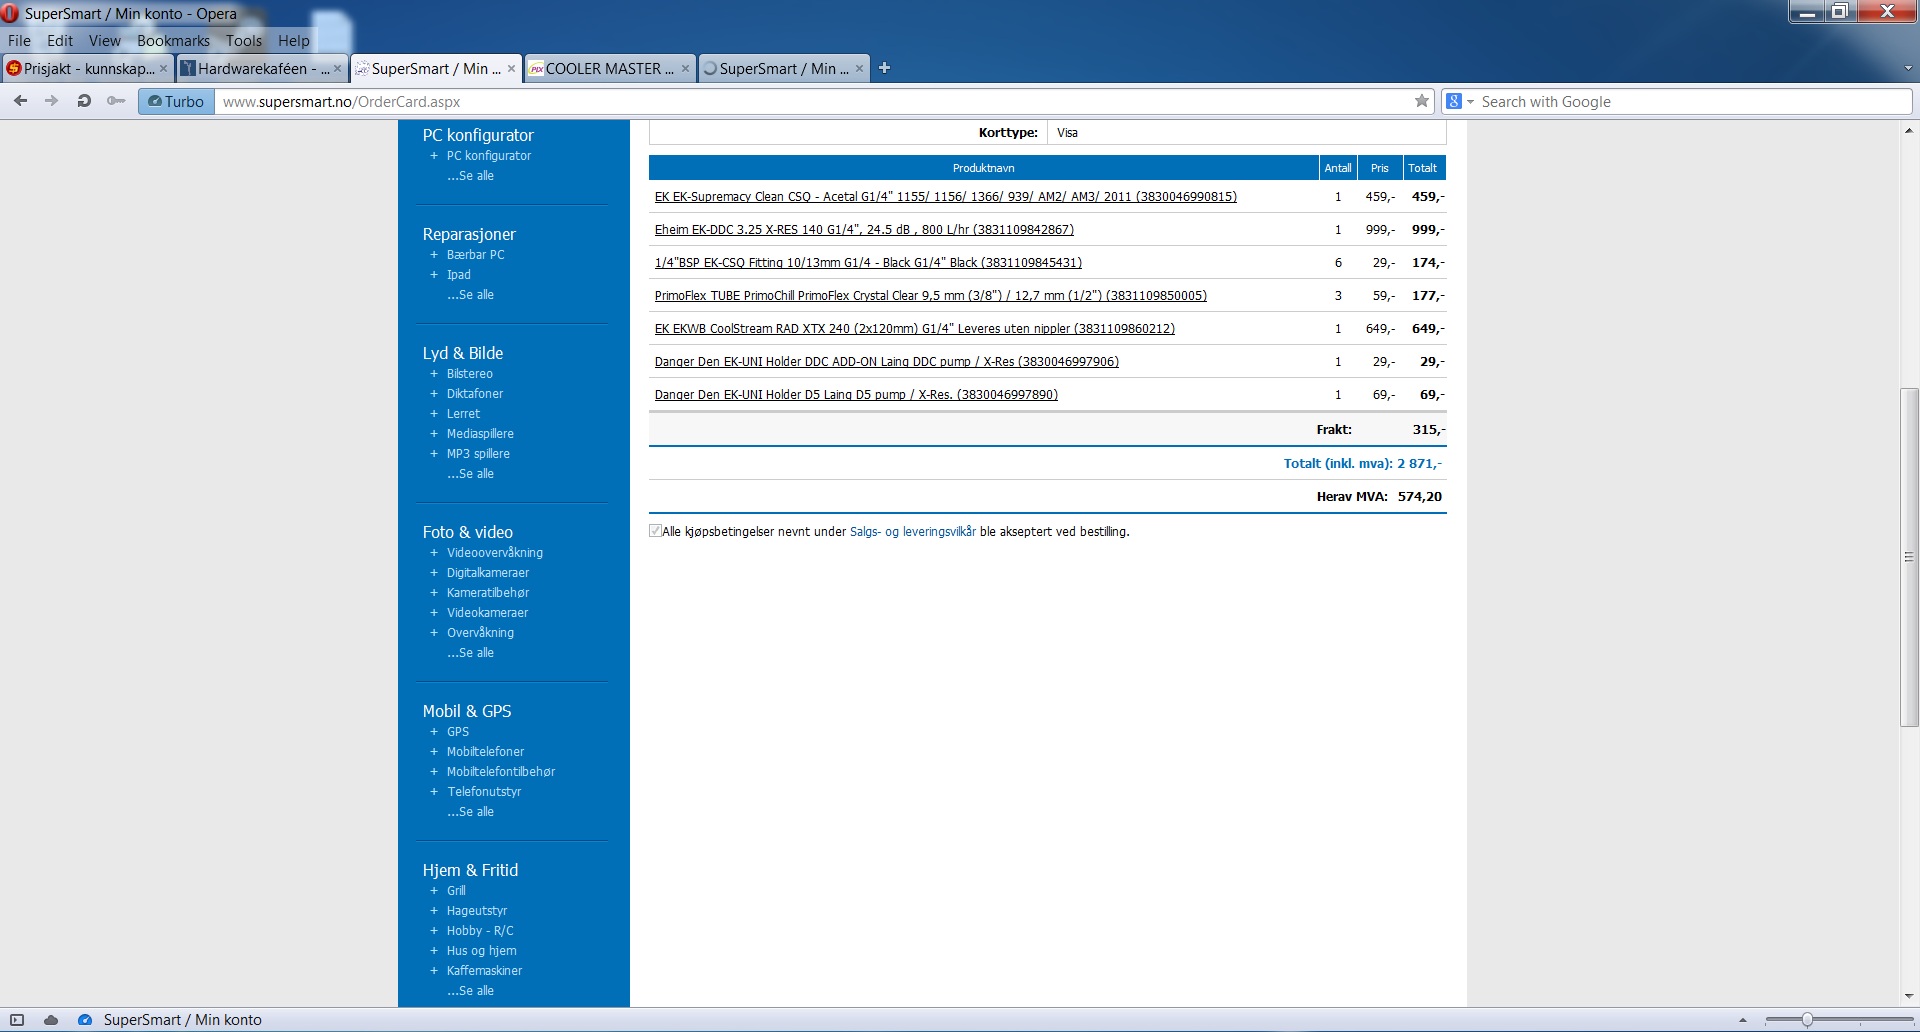Bookmark page with star icon
Screen dimensions: 1920x1032
click(x=1421, y=101)
